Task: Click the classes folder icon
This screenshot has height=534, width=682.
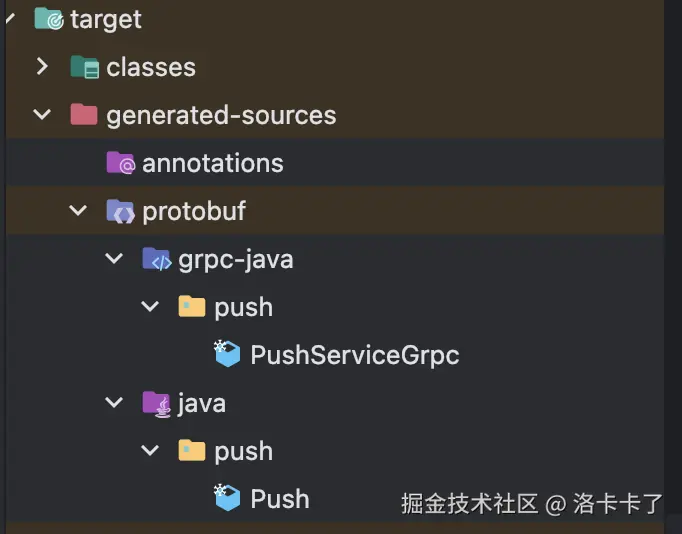Action: [85, 67]
